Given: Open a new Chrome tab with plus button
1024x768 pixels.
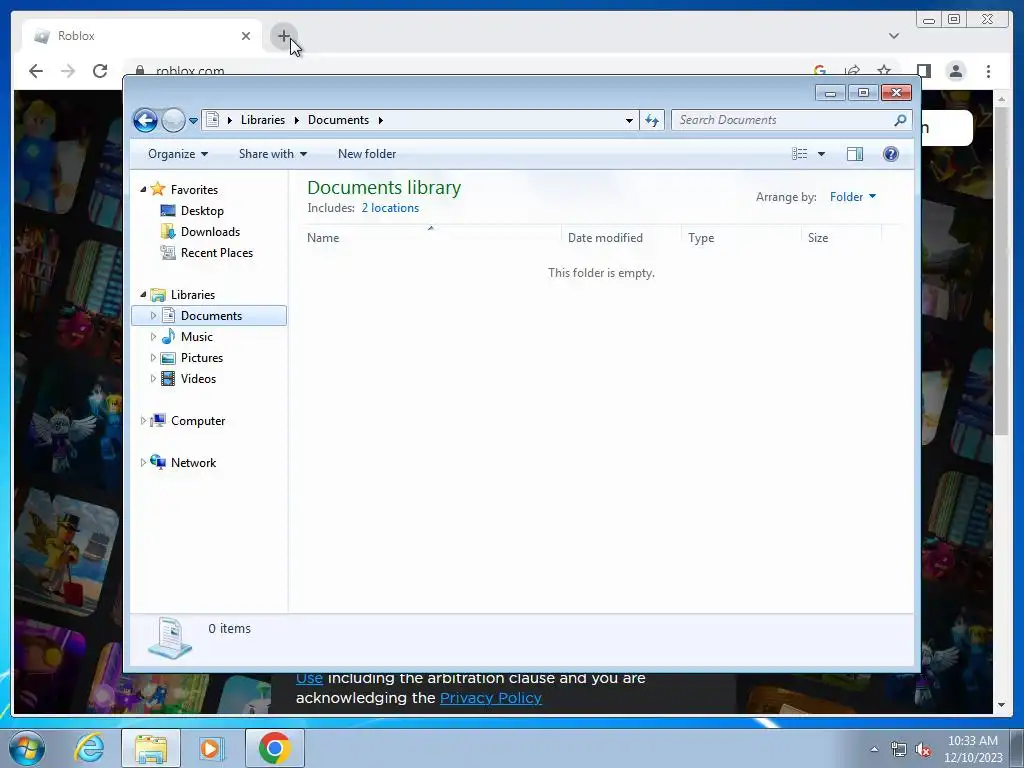Looking at the screenshot, I should point(283,36).
